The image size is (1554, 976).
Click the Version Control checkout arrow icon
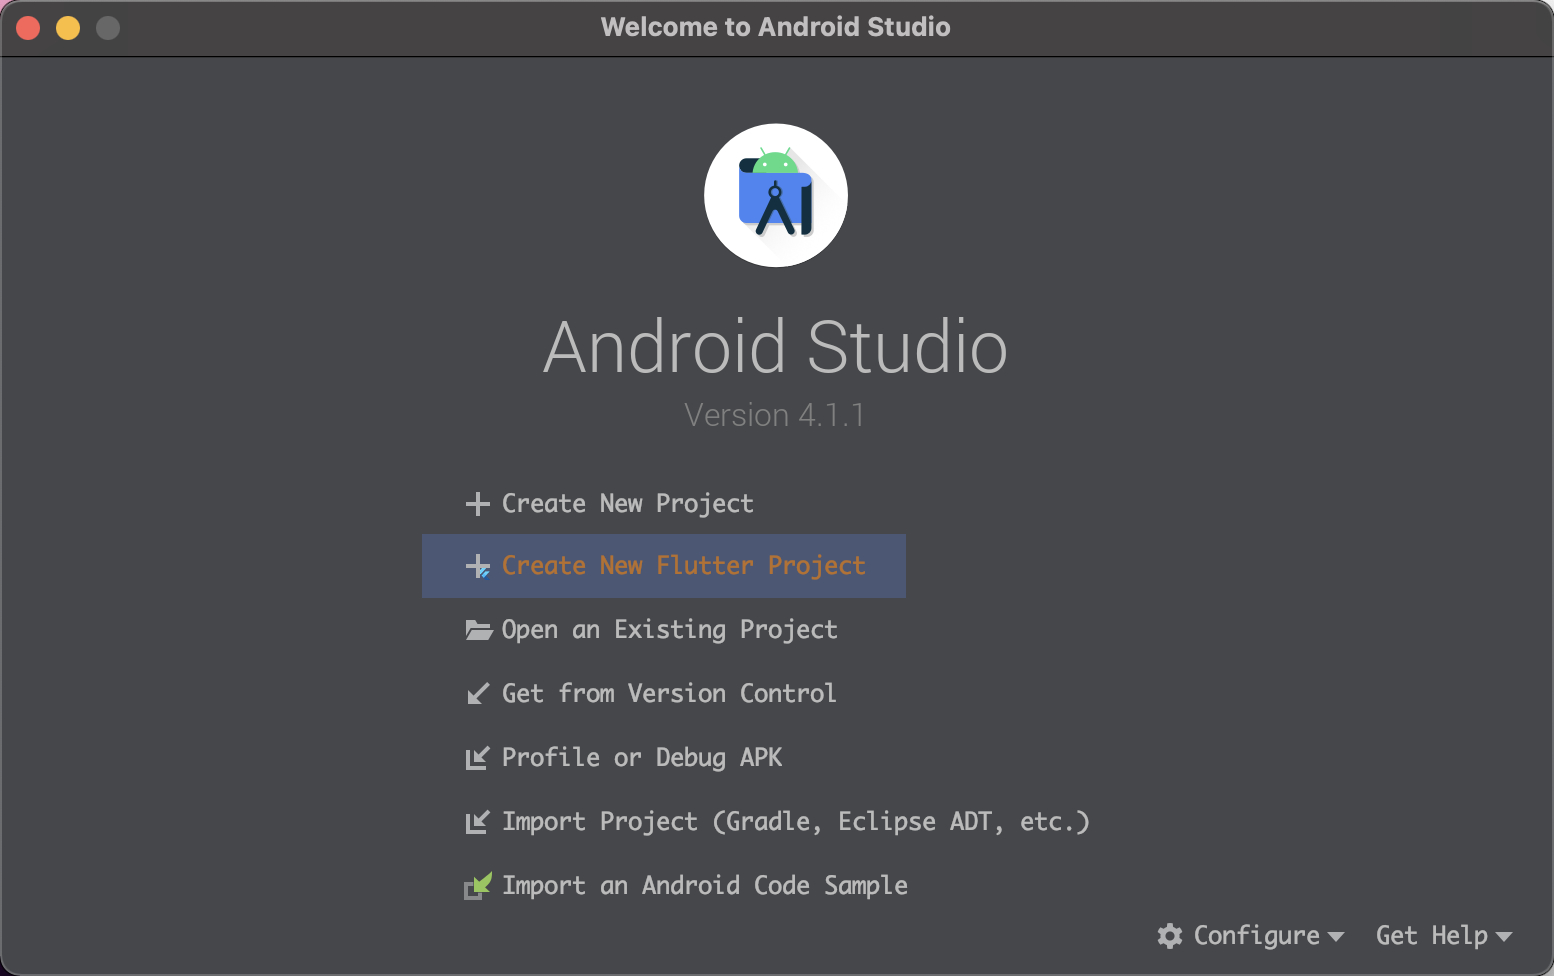[x=478, y=694]
